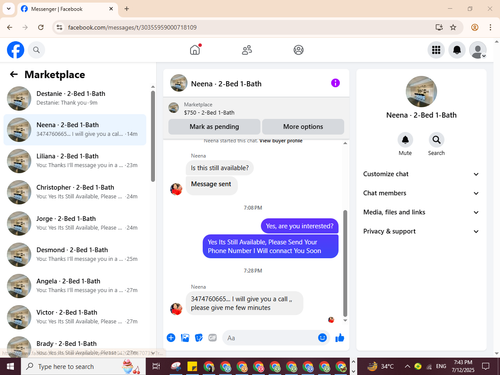Expand Chat members section
The width and height of the screenshot is (500, 375).
tap(421, 193)
